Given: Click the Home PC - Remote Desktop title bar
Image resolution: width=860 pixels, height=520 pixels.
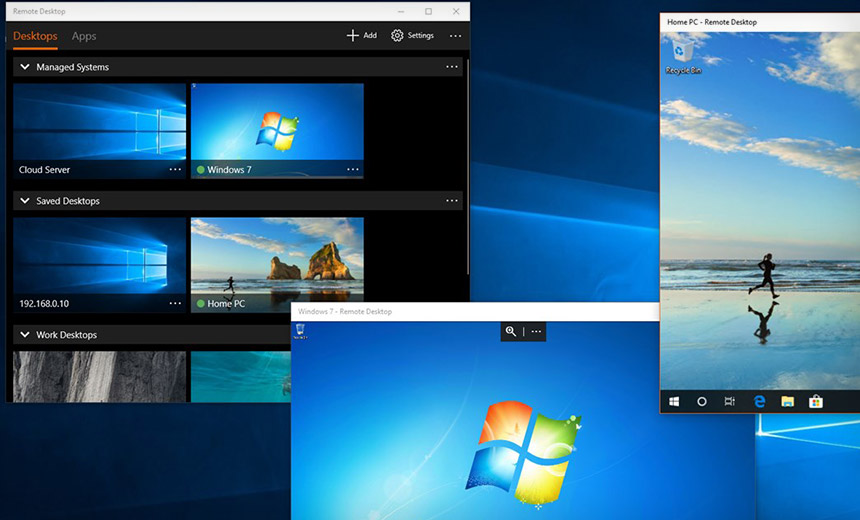Looking at the screenshot, I should coord(760,22).
